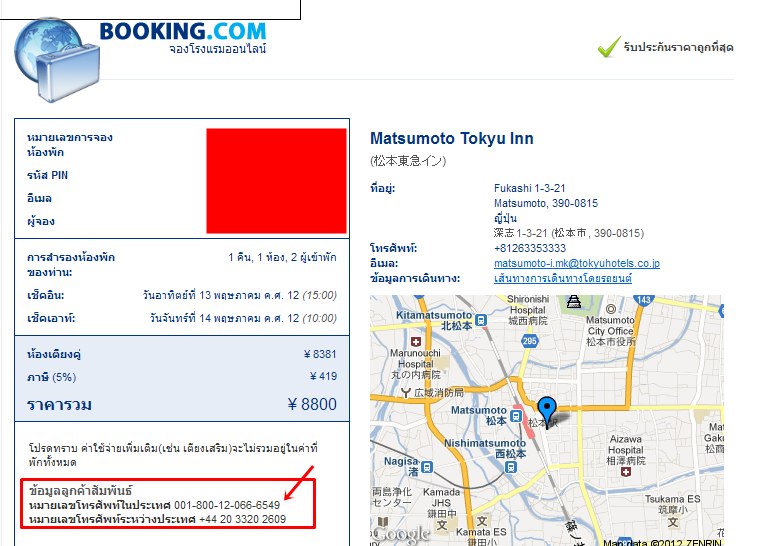Open the driving directions link

pos(563,278)
